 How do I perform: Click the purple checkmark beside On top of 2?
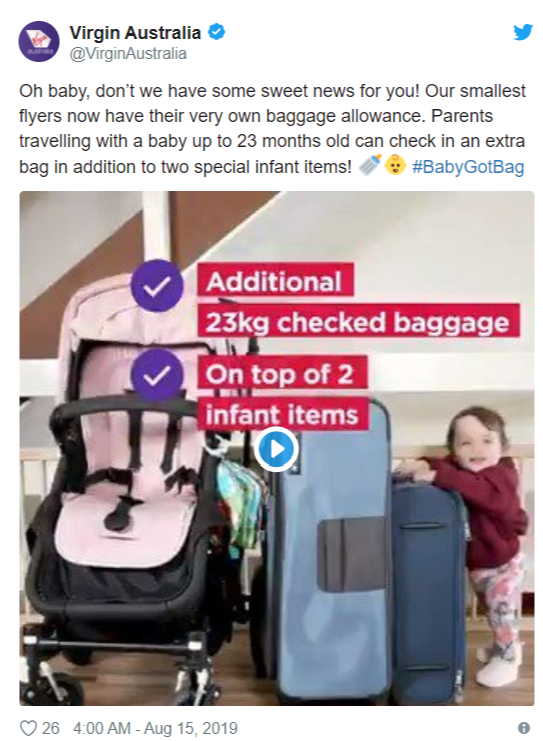[157, 376]
